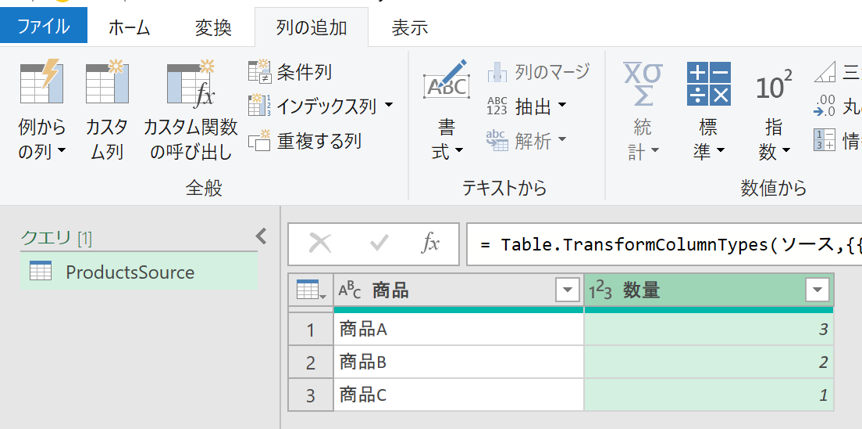
Task: Open the table menu icon in grid corner
Action: 311,289
